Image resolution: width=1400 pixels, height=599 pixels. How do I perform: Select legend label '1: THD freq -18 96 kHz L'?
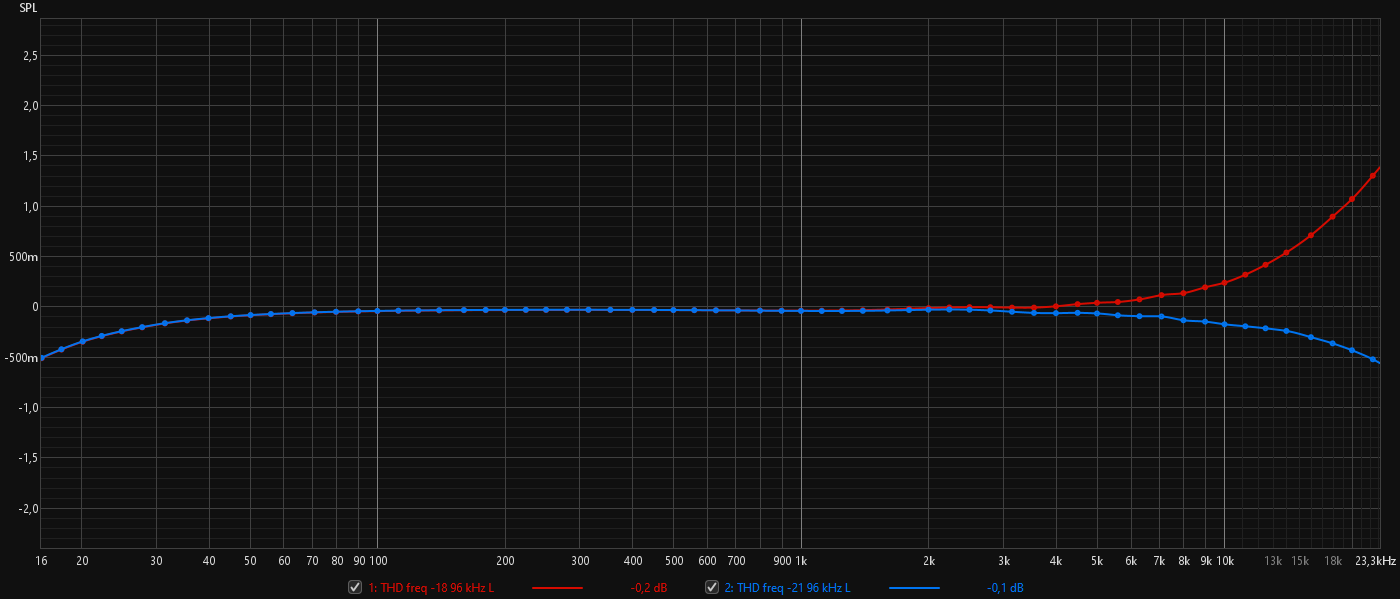[431, 588]
